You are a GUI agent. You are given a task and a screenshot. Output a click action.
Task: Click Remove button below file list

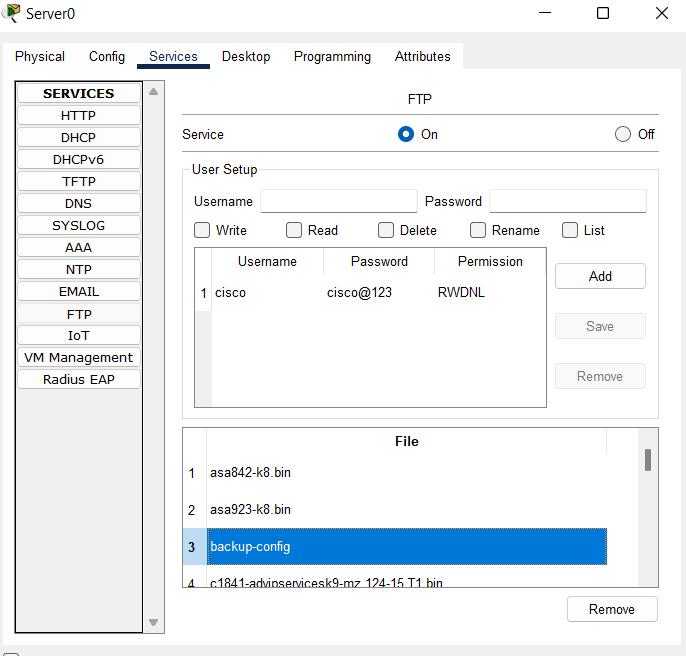point(611,609)
